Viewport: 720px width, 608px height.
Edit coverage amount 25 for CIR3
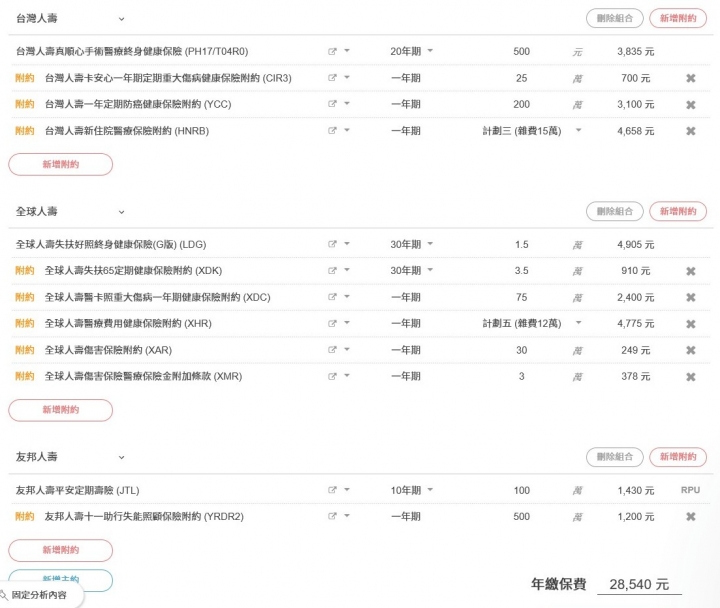521,78
